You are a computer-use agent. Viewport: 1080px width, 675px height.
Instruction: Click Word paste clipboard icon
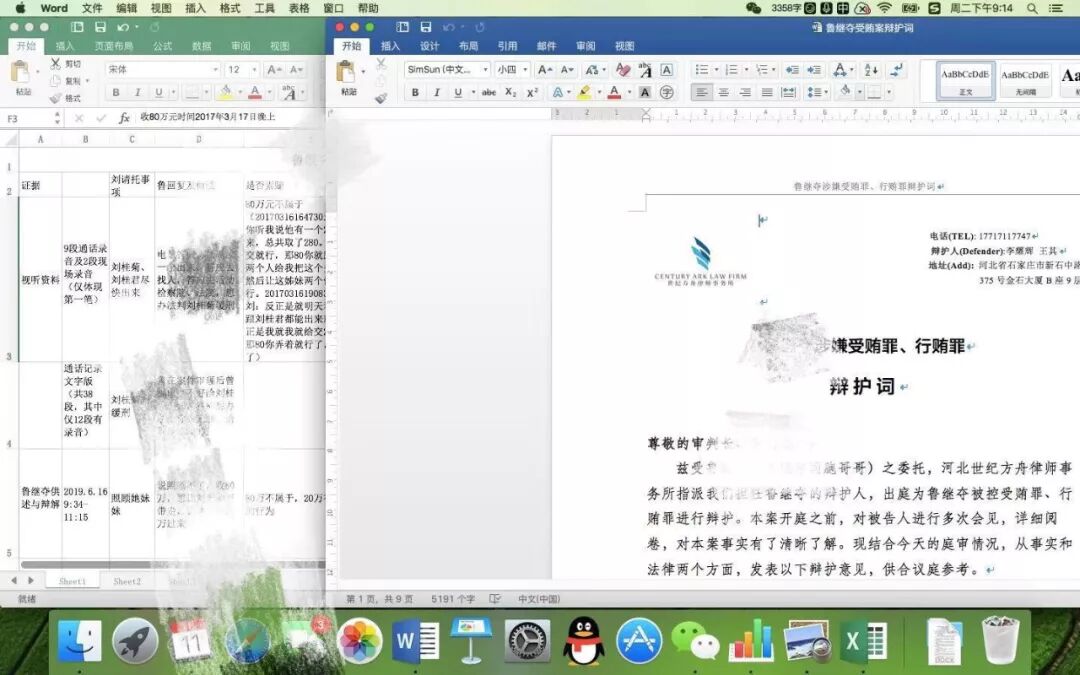[346, 72]
